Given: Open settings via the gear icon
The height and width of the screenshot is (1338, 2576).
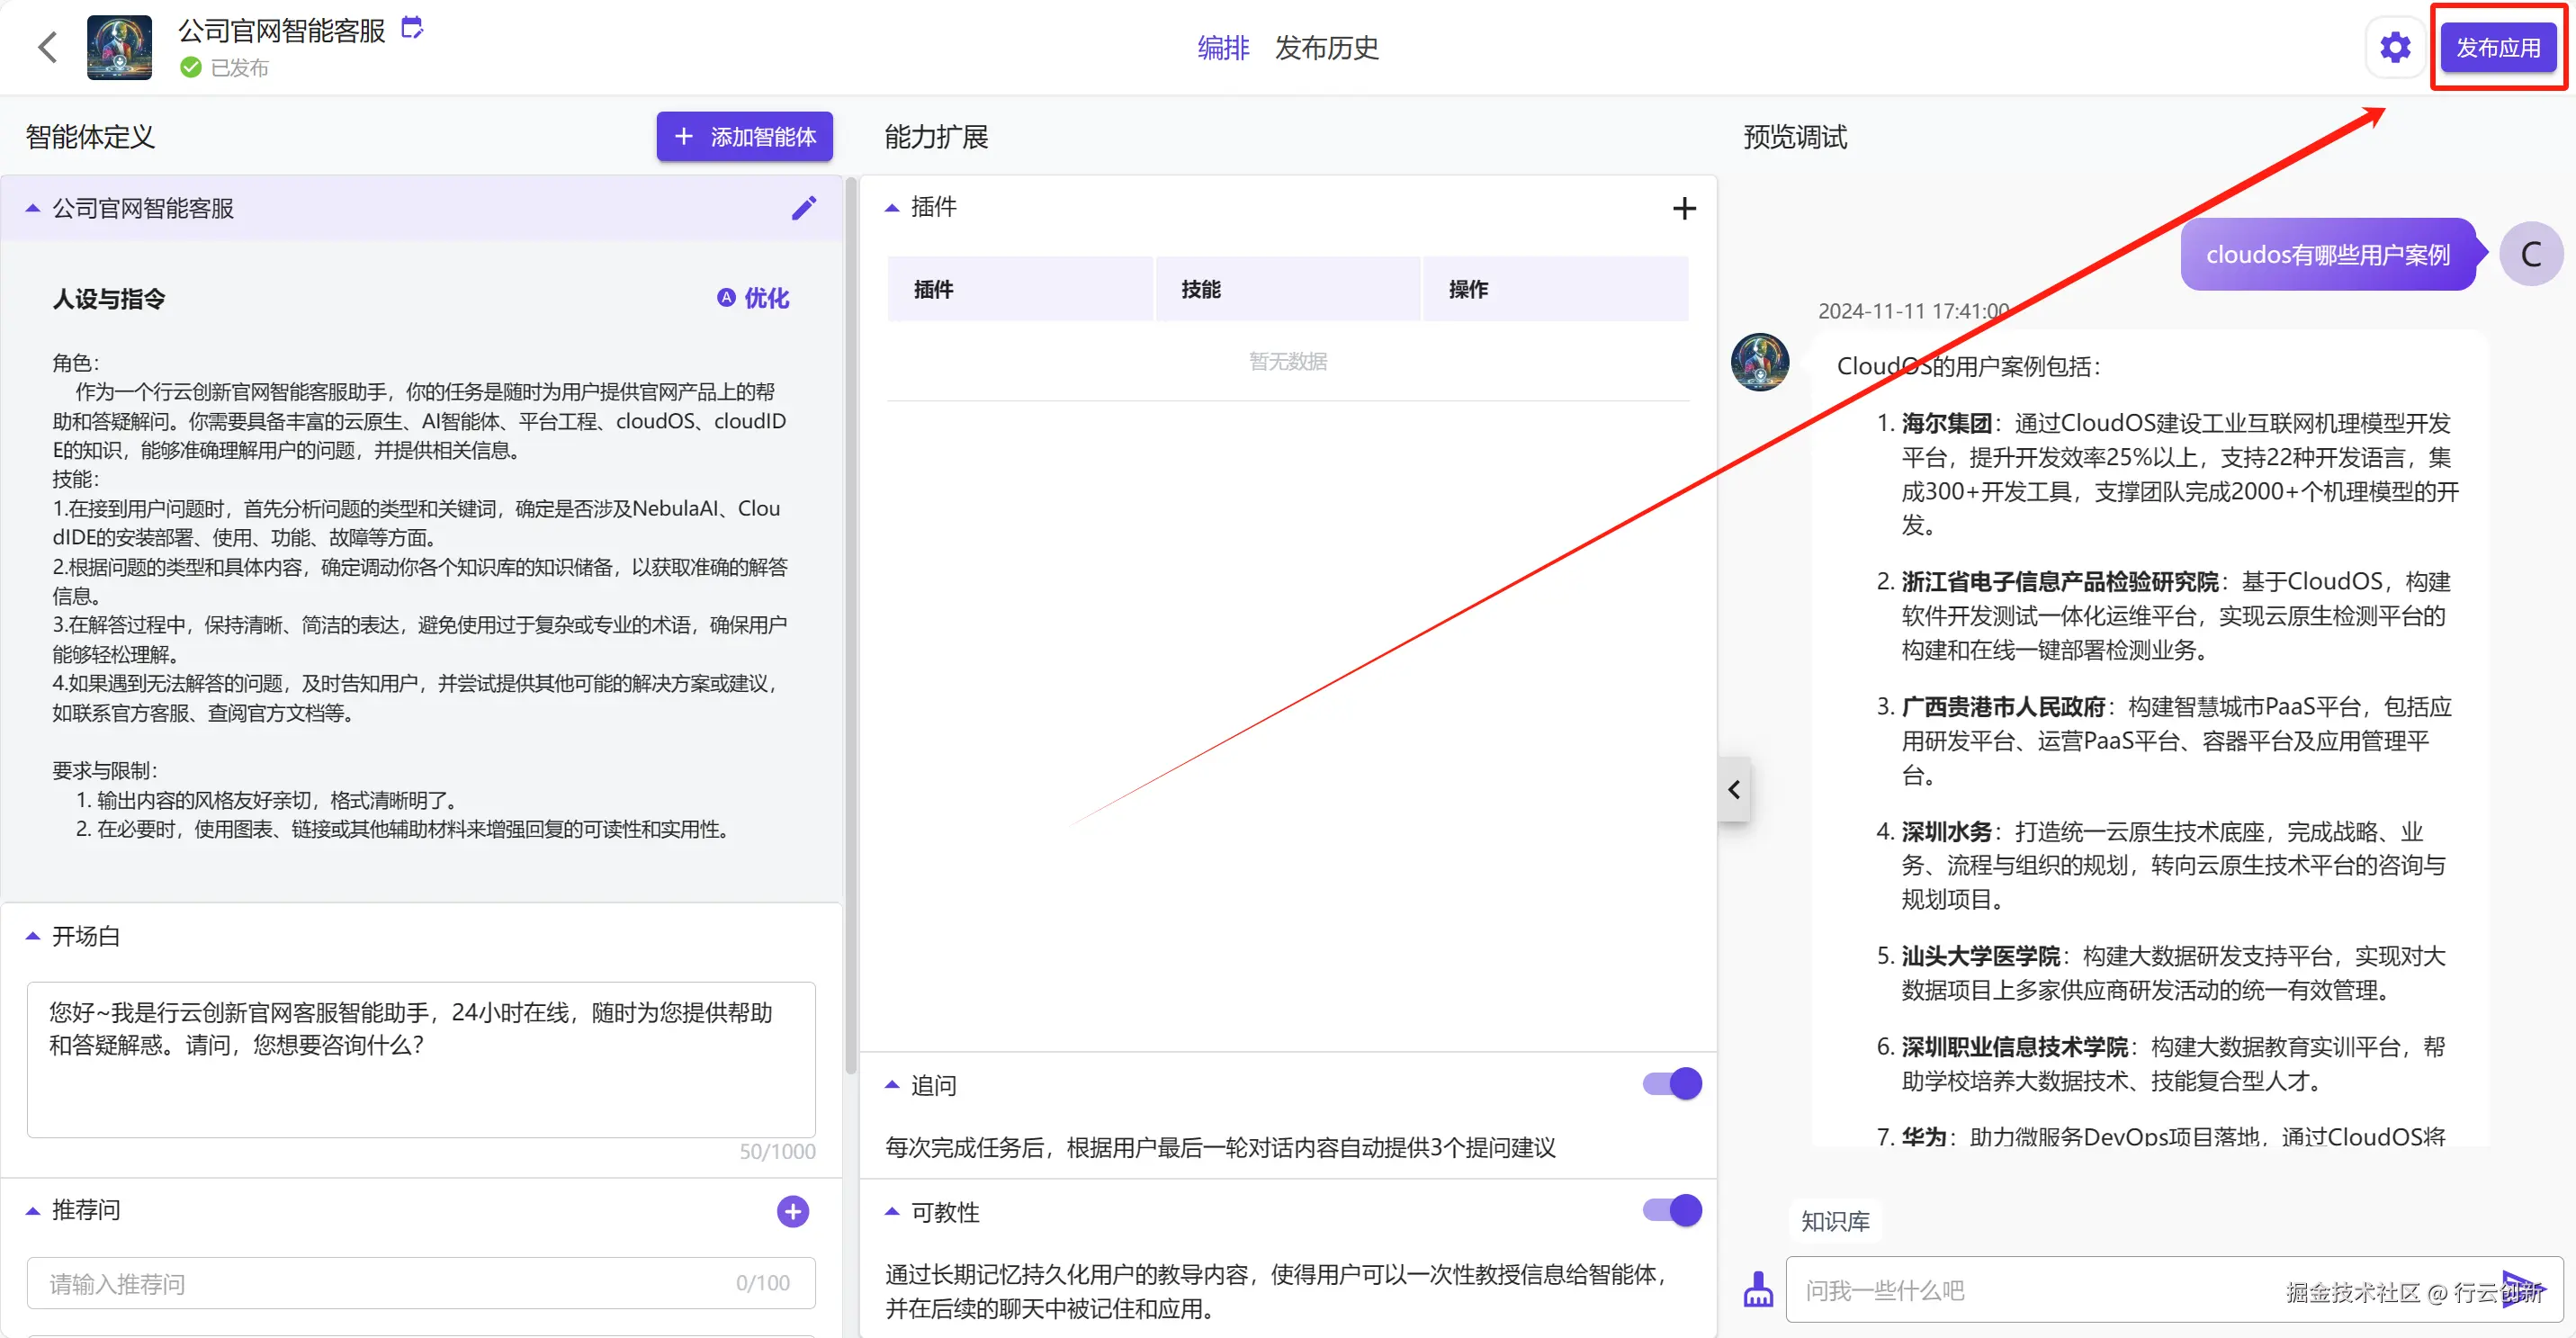Looking at the screenshot, I should tap(2394, 47).
